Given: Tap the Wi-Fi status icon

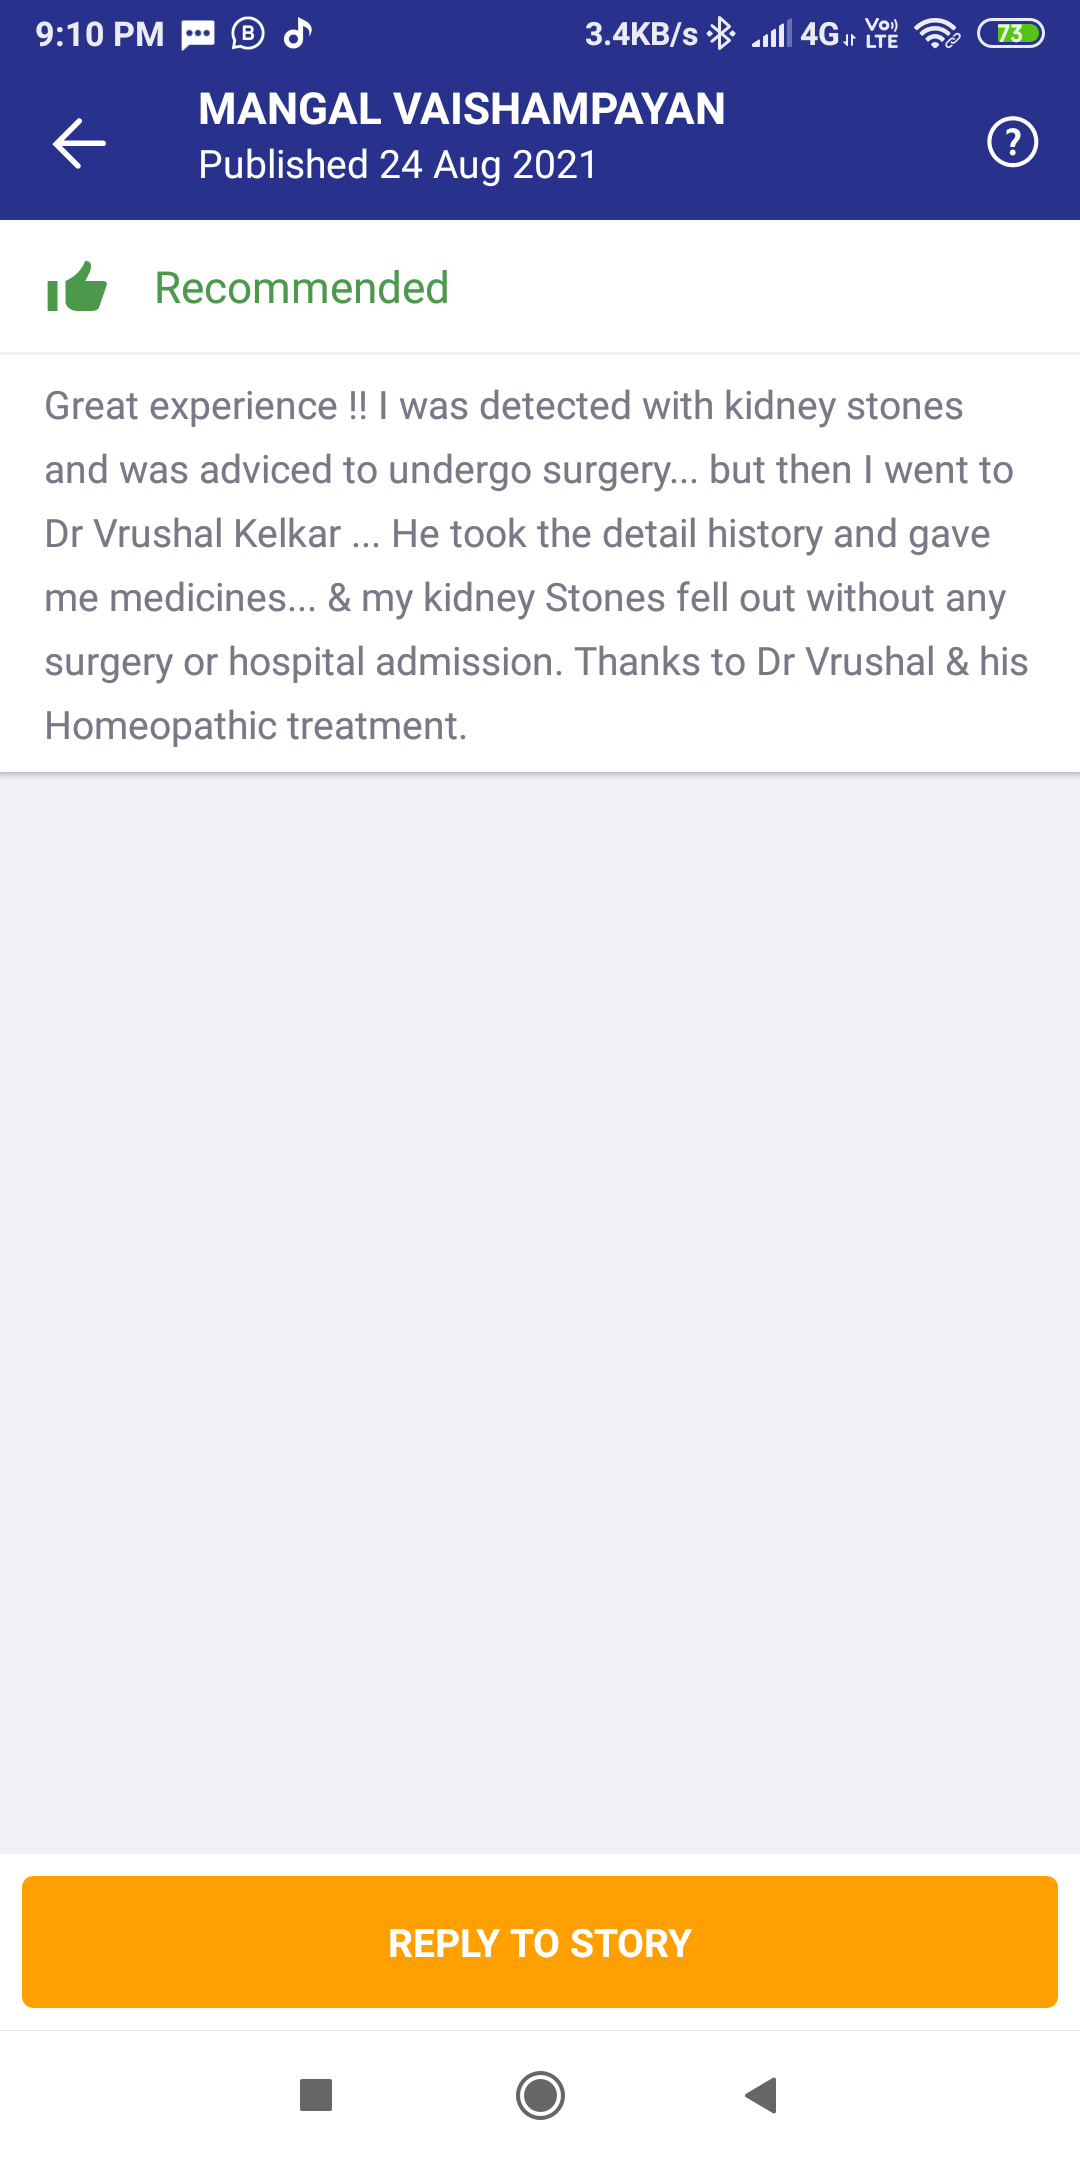Looking at the screenshot, I should click(937, 34).
